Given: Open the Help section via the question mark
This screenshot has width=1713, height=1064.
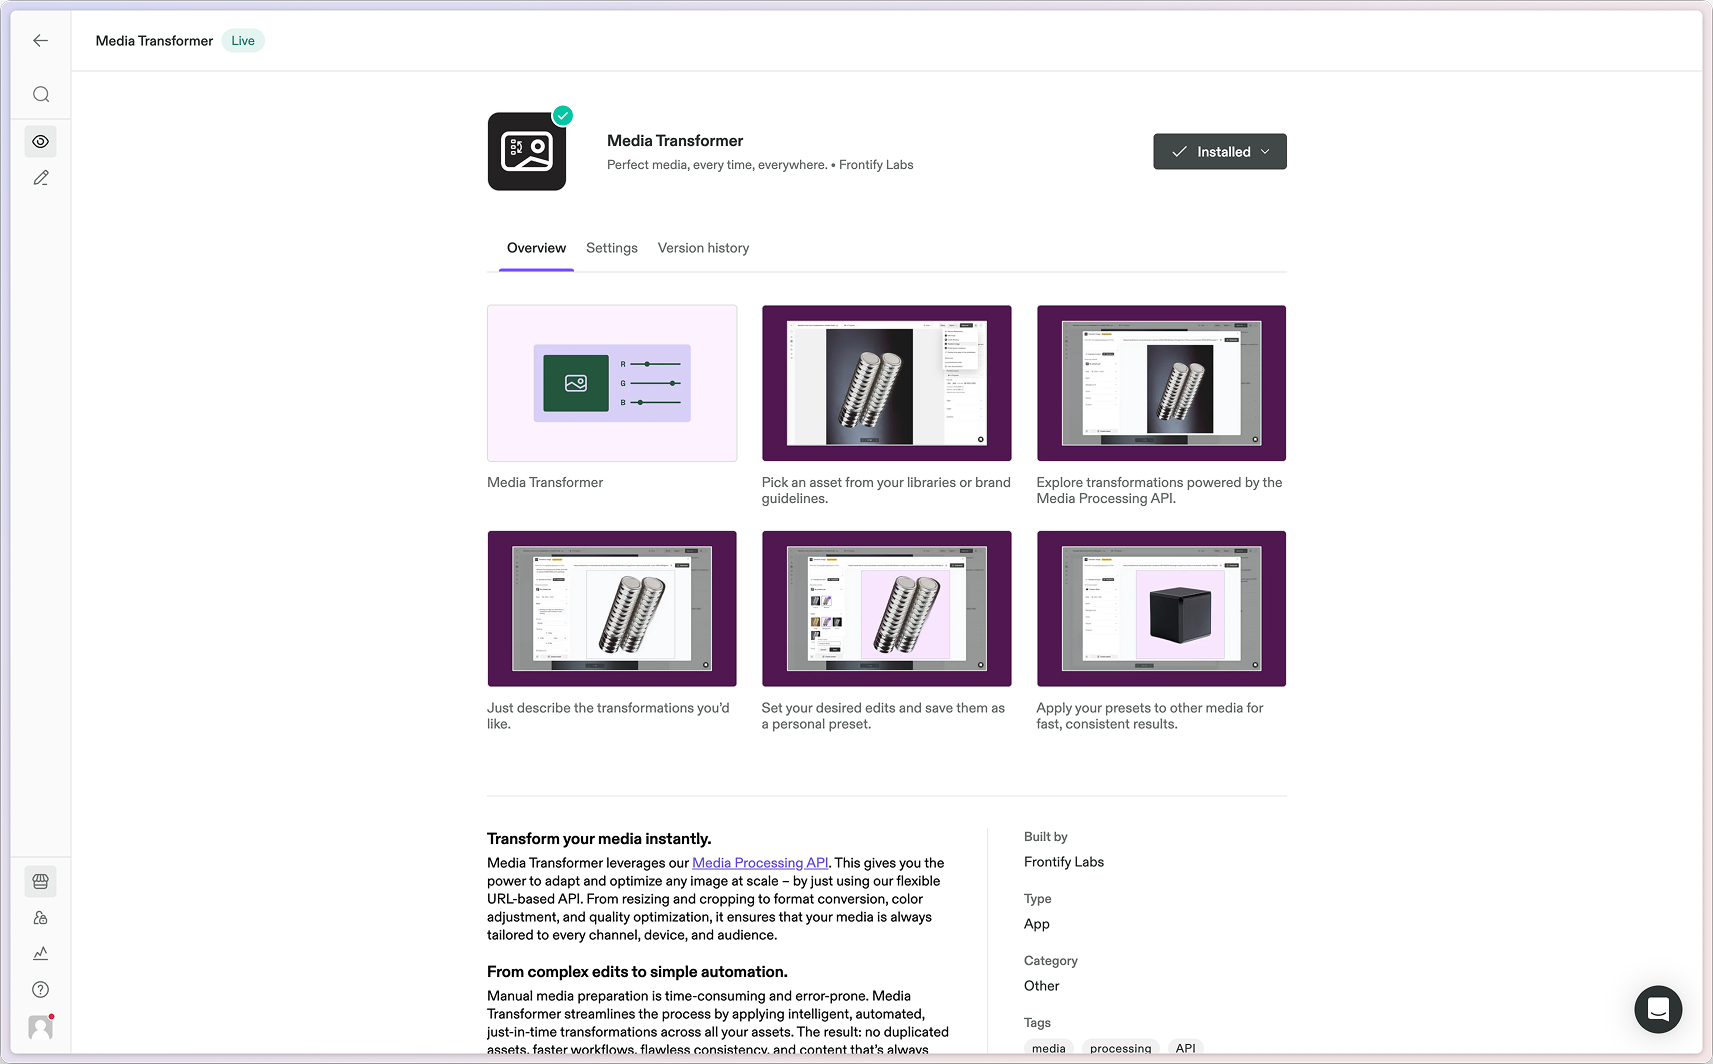Looking at the screenshot, I should click(40, 989).
